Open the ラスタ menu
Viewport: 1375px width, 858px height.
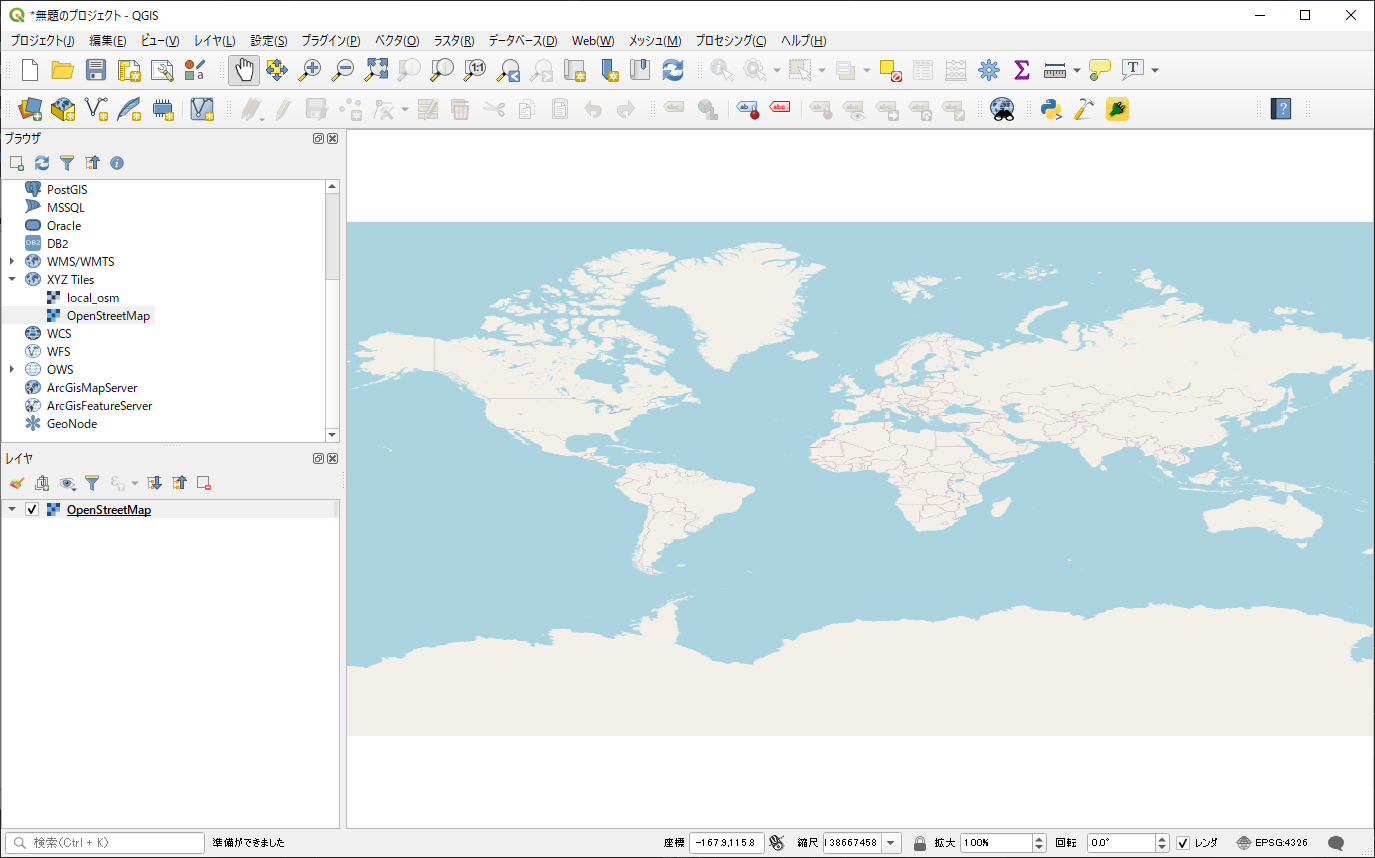pos(454,41)
